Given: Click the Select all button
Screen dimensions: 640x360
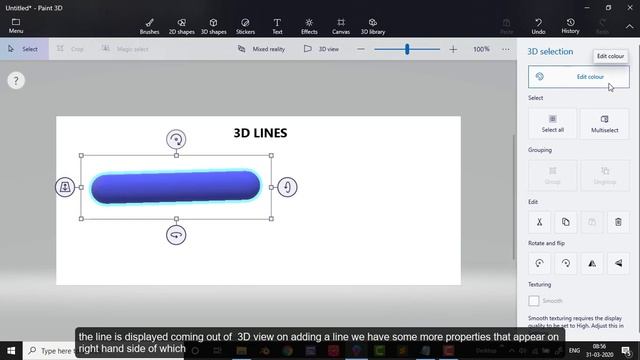Looking at the screenshot, I should (553, 123).
